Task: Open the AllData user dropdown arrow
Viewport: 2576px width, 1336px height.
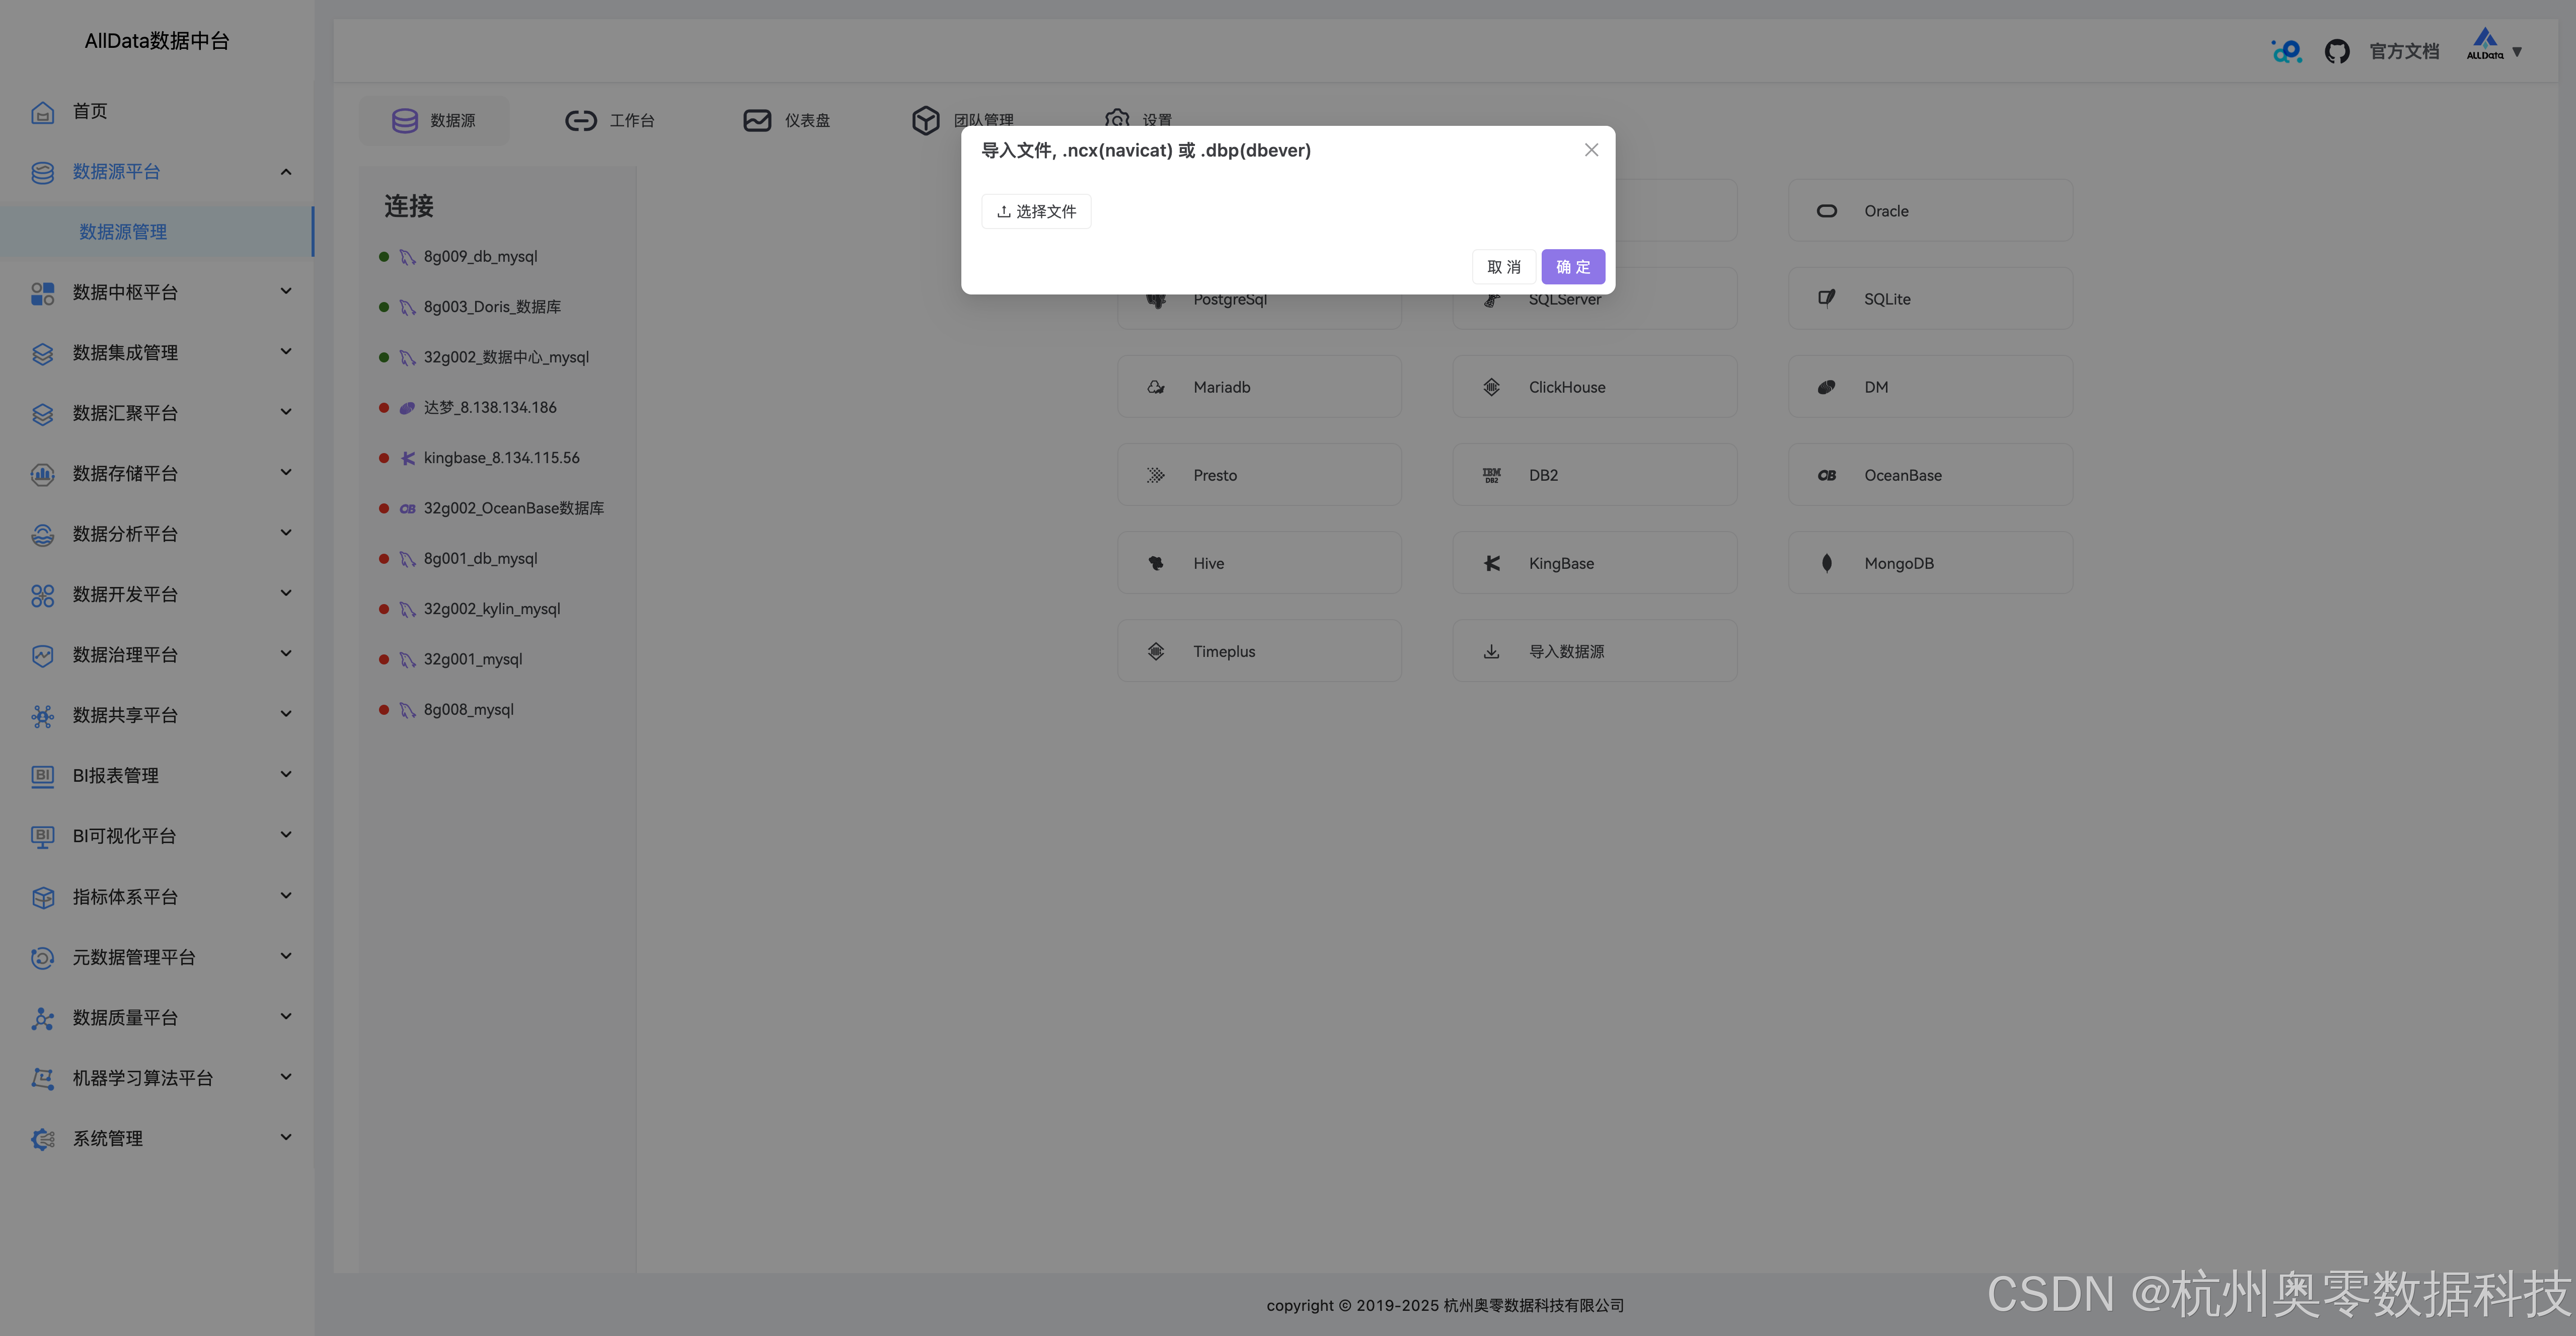Action: click(x=2517, y=52)
